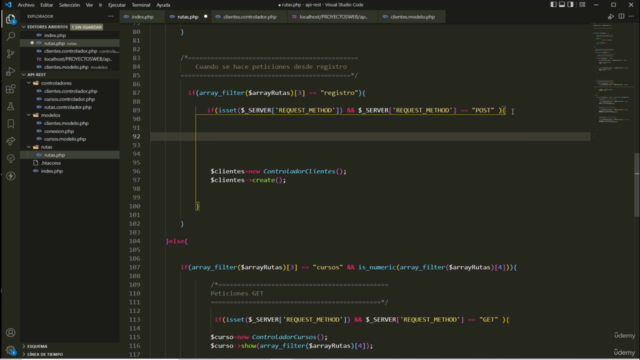The image size is (640, 360).
Task: Open the Manage gear icon
Action: click(11, 350)
